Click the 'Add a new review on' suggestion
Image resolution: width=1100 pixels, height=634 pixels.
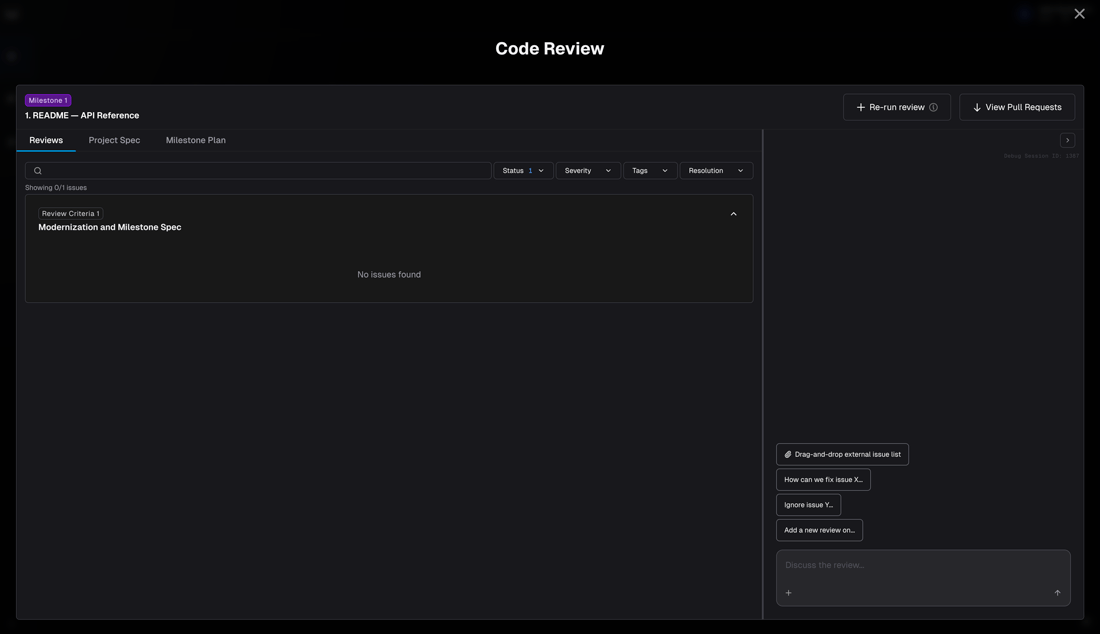(x=819, y=530)
